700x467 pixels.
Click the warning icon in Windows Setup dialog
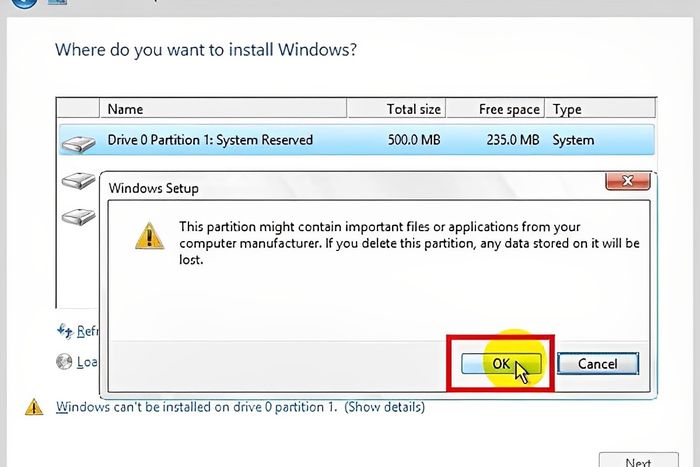(x=150, y=236)
